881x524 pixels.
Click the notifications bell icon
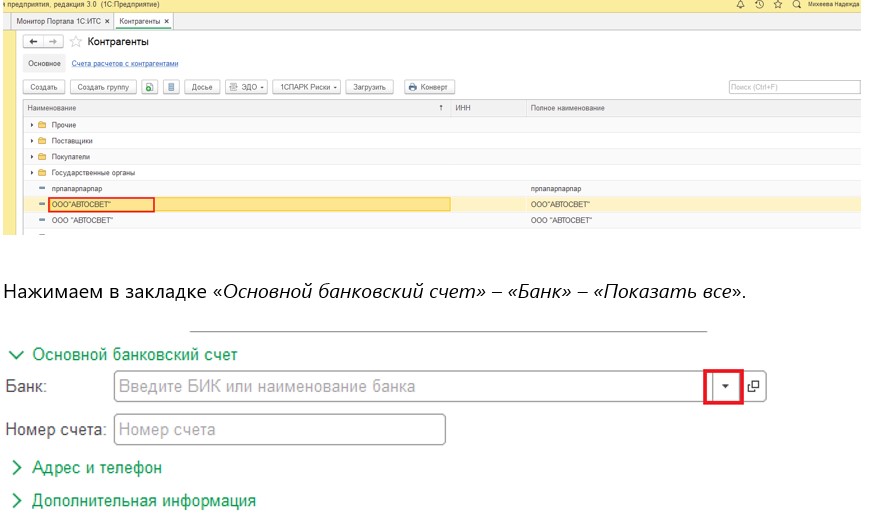(x=742, y=5)
